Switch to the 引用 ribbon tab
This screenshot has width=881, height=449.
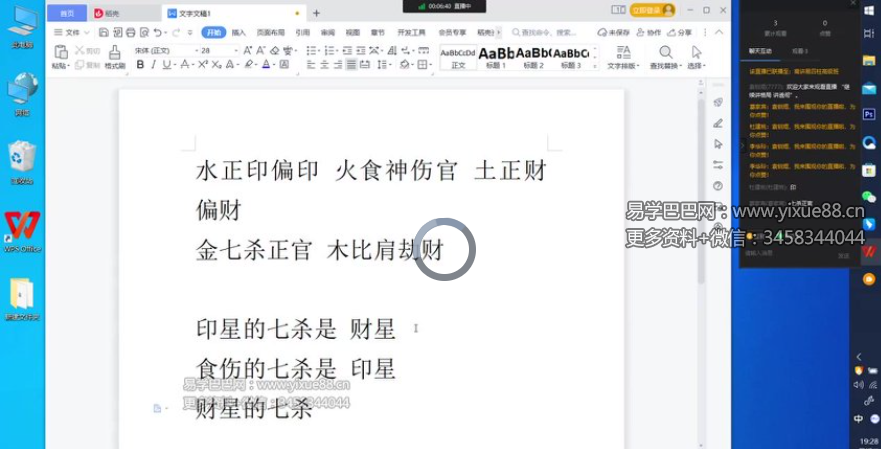point(303,33)
